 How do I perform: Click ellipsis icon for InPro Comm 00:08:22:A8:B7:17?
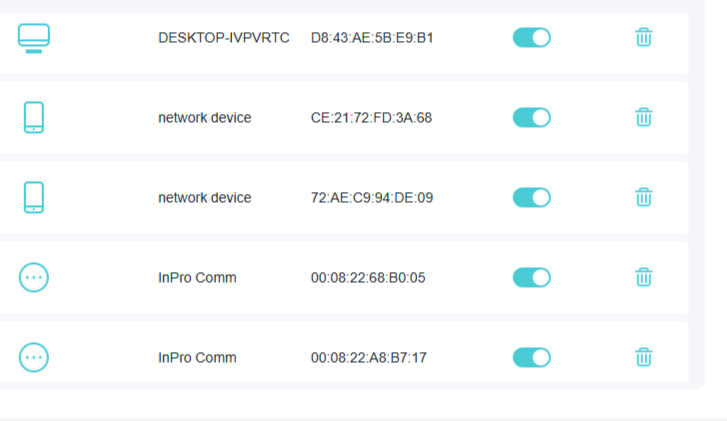point(34,357)
